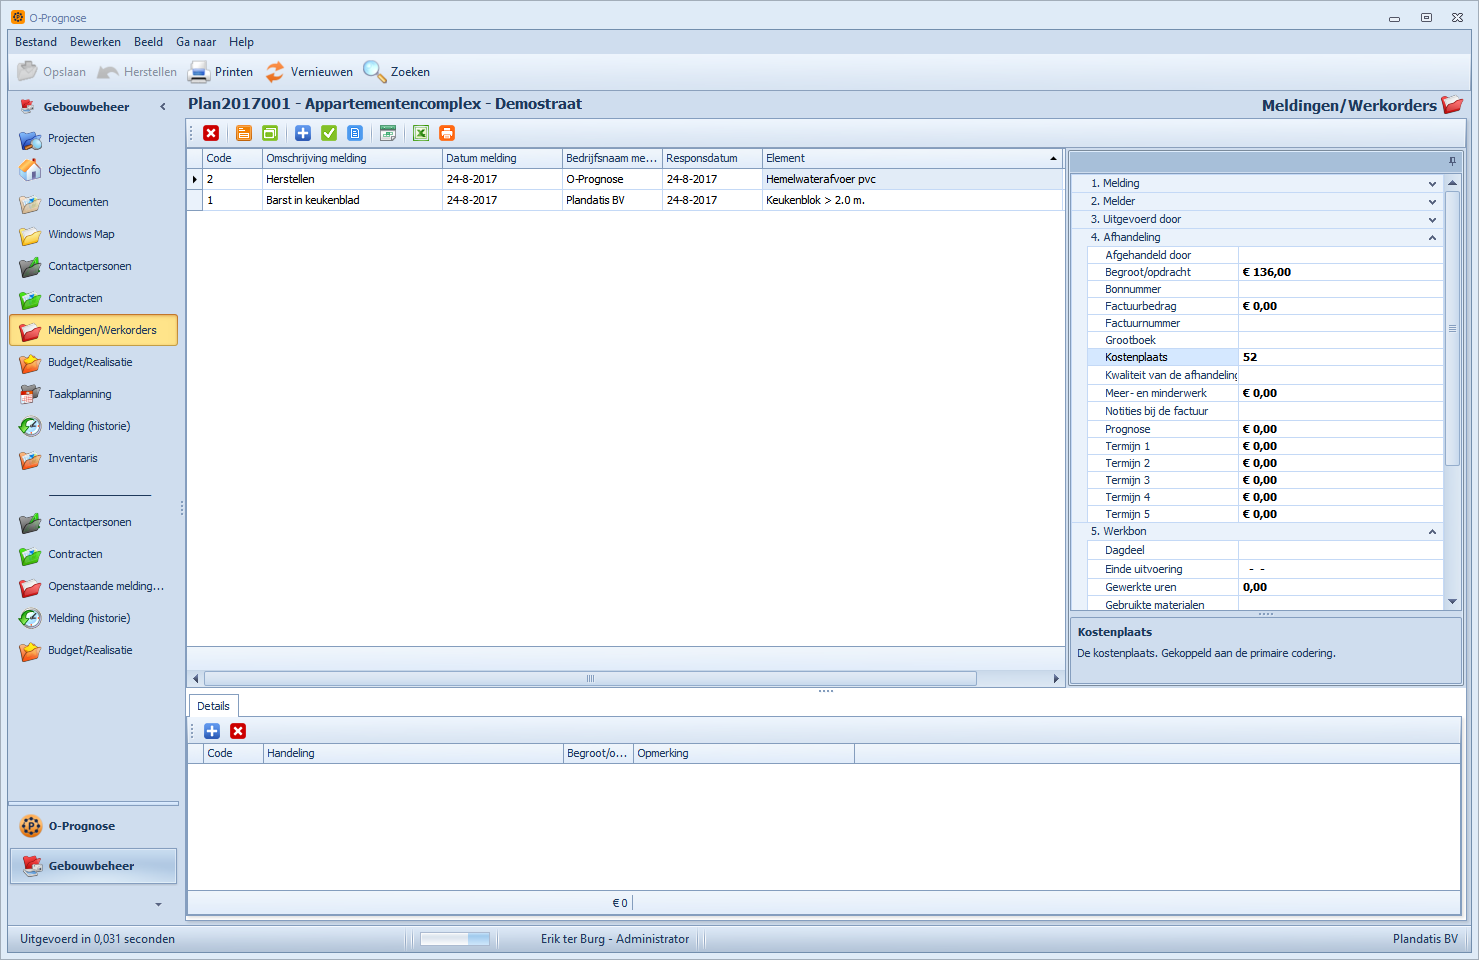The image size is (1479, 960).
Task: Open Projecten in the sidebar
Action: (x=93, y=138)
